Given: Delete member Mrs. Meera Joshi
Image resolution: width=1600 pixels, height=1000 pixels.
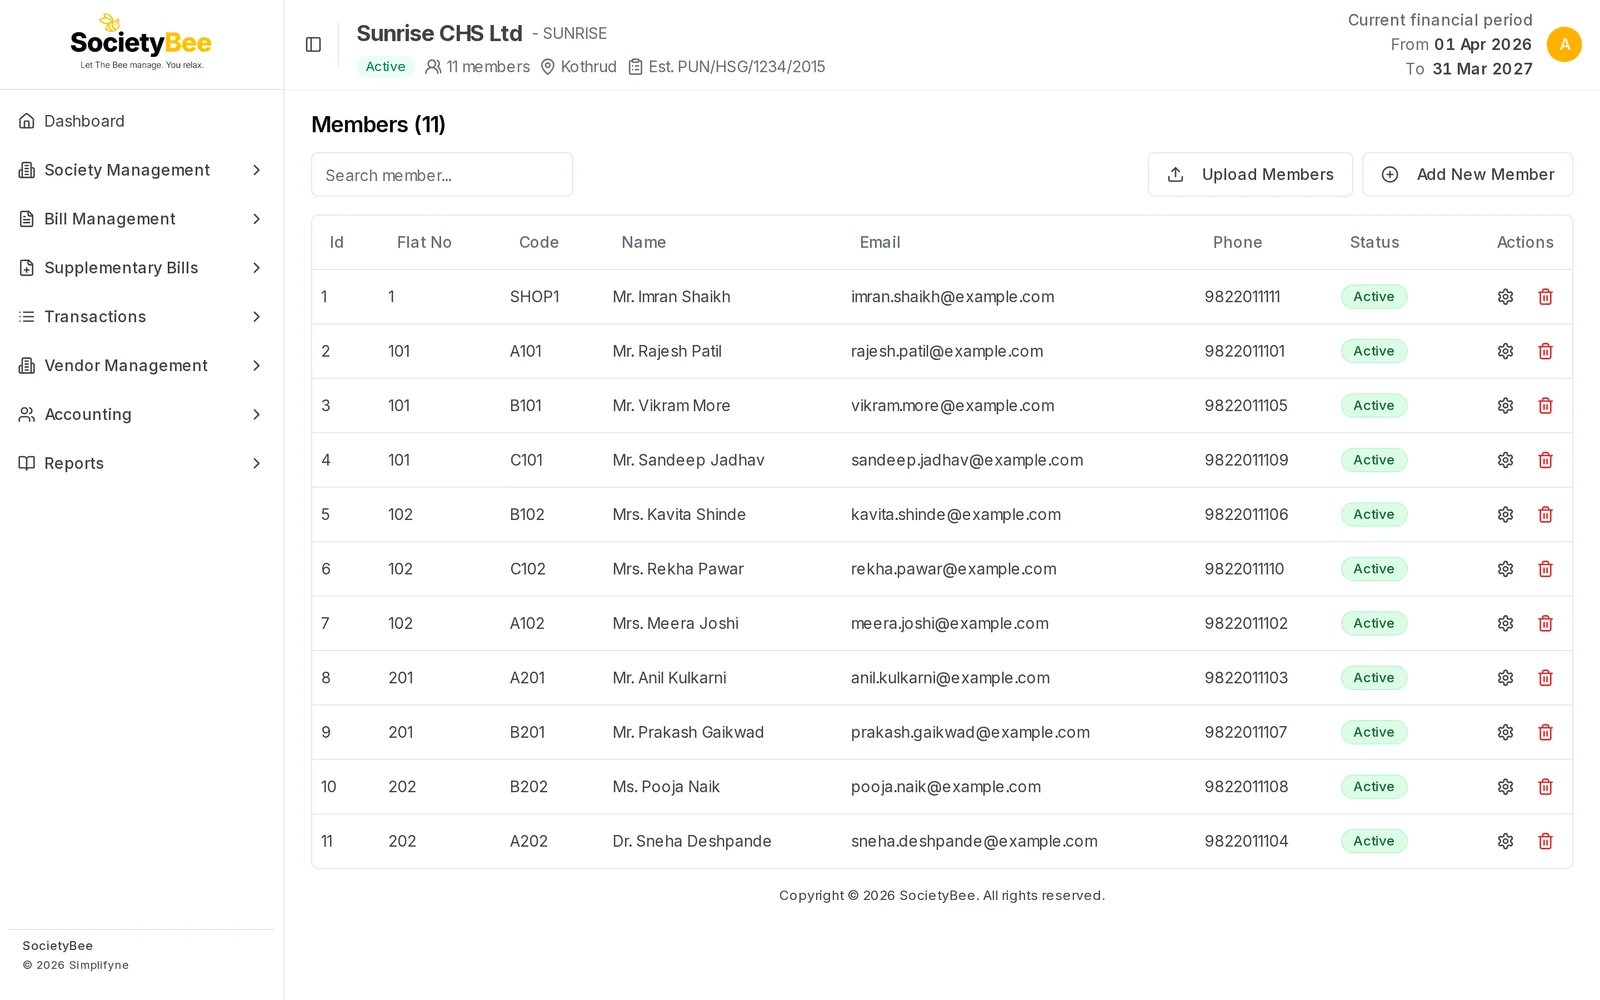Looking at the screenshot, I should pyautogui.click(x=1545, y=623).
